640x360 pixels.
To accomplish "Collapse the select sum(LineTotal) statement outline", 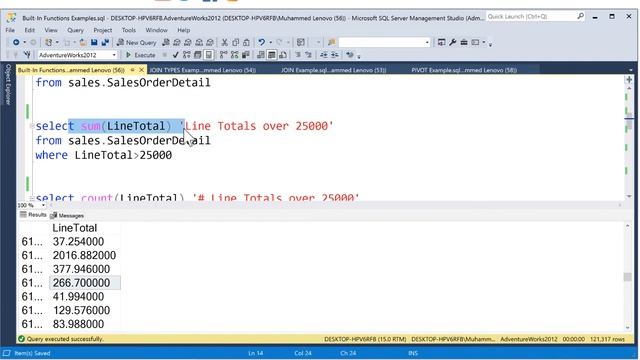I will click(x=32, y=126).
